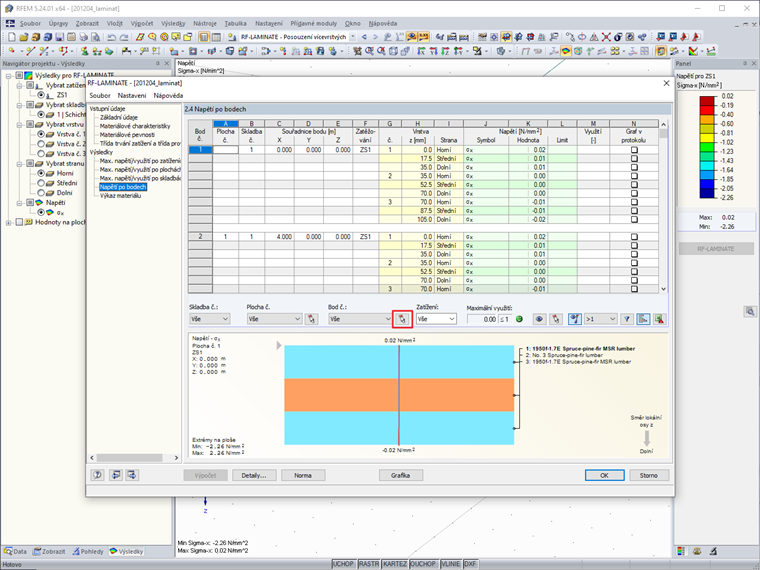Open the Zatížení dropdown

coord(436,319)
